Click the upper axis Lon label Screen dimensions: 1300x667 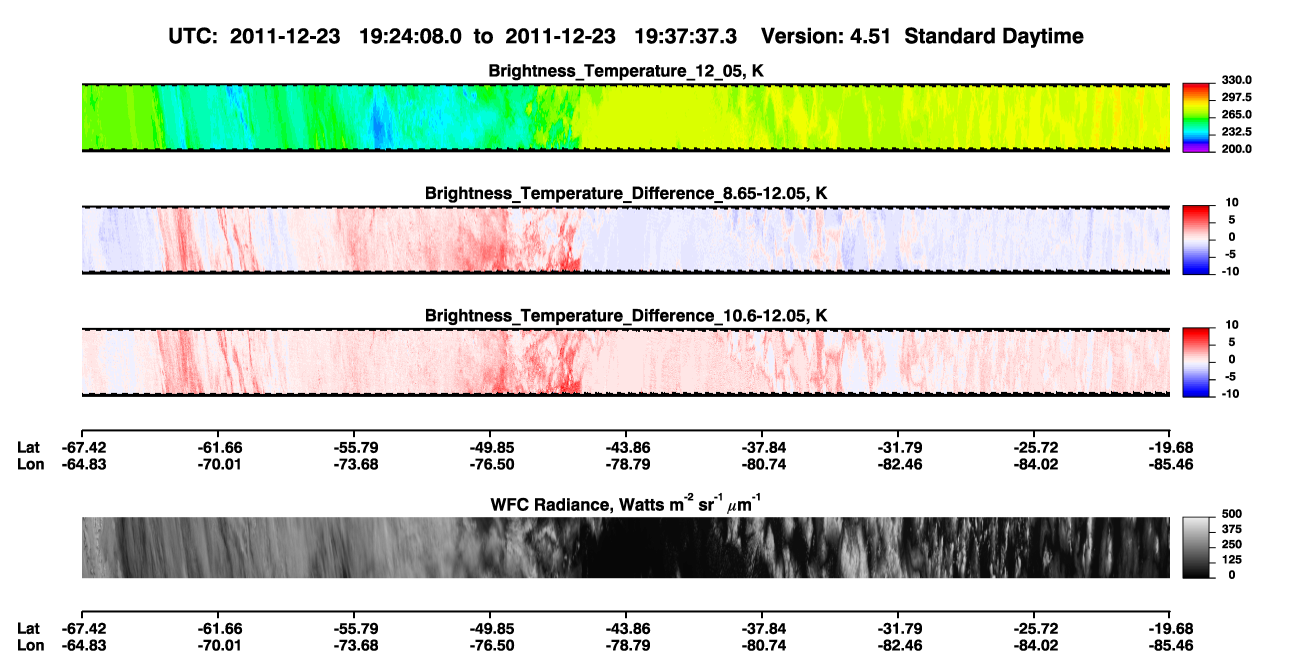(x=30, y=464)
